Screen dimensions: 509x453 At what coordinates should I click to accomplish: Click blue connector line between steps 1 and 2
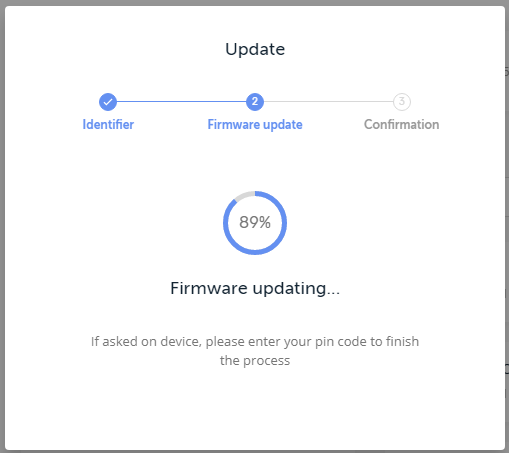pyautogui.click(x=181, y=102)
